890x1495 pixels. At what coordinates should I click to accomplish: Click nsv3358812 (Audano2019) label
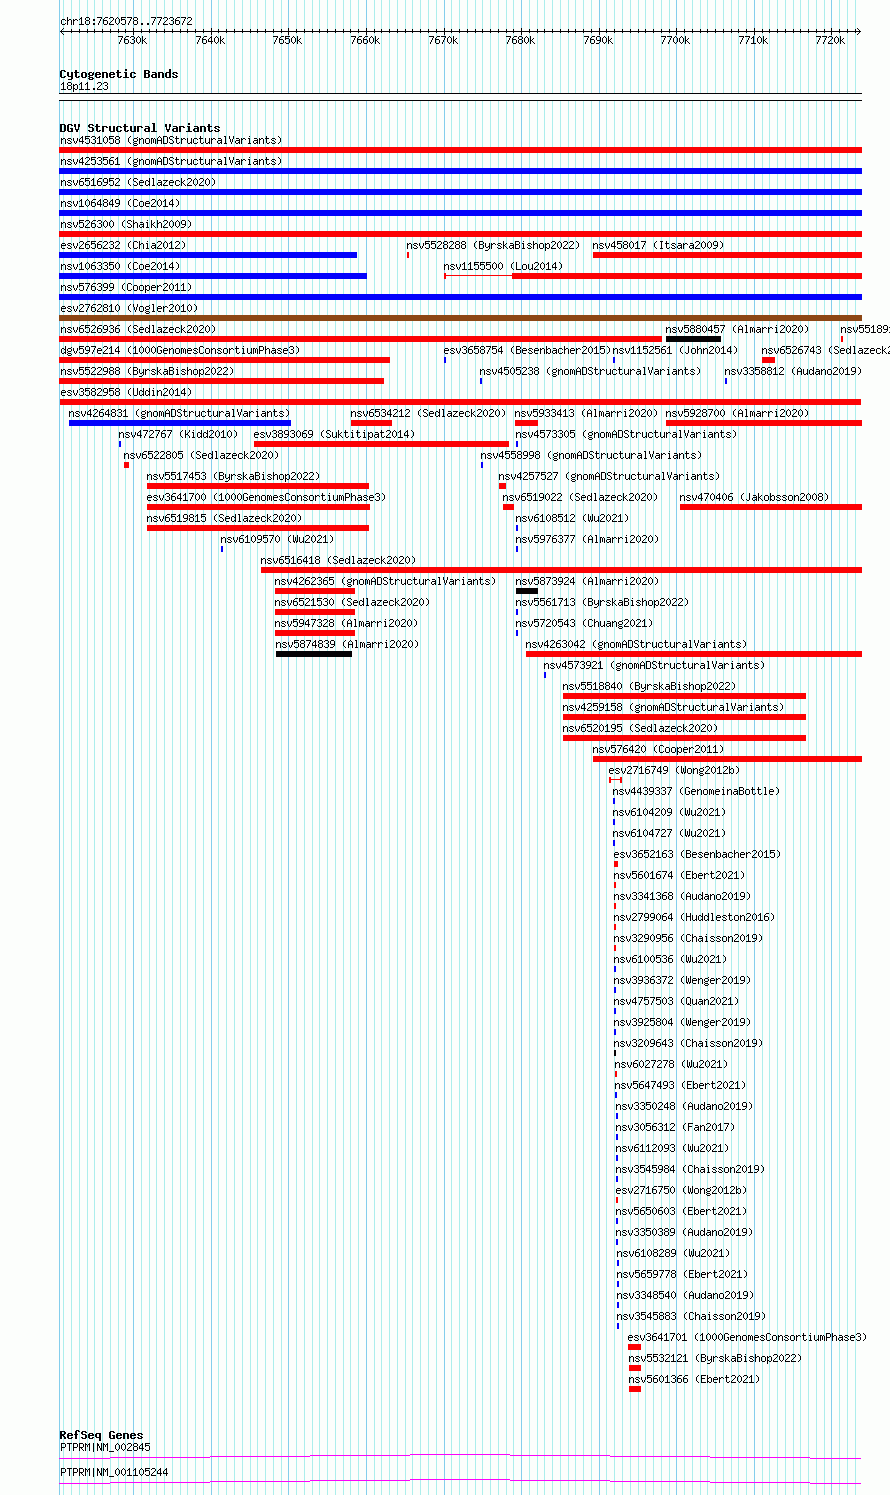[793, 371]
